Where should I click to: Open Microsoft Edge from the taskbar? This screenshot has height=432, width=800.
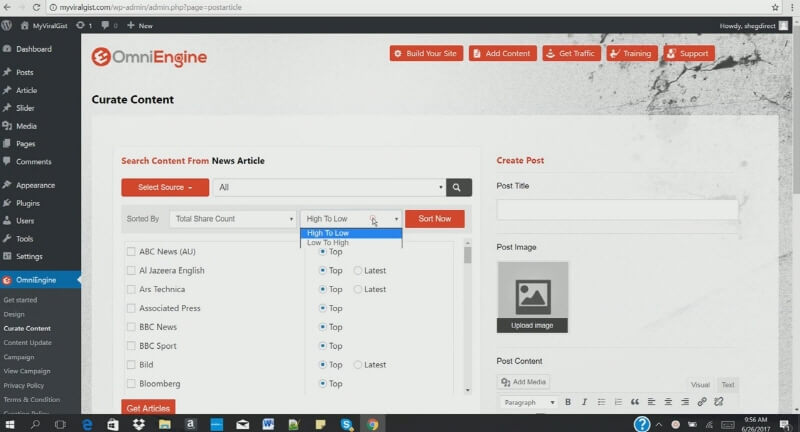click(87, 424)
